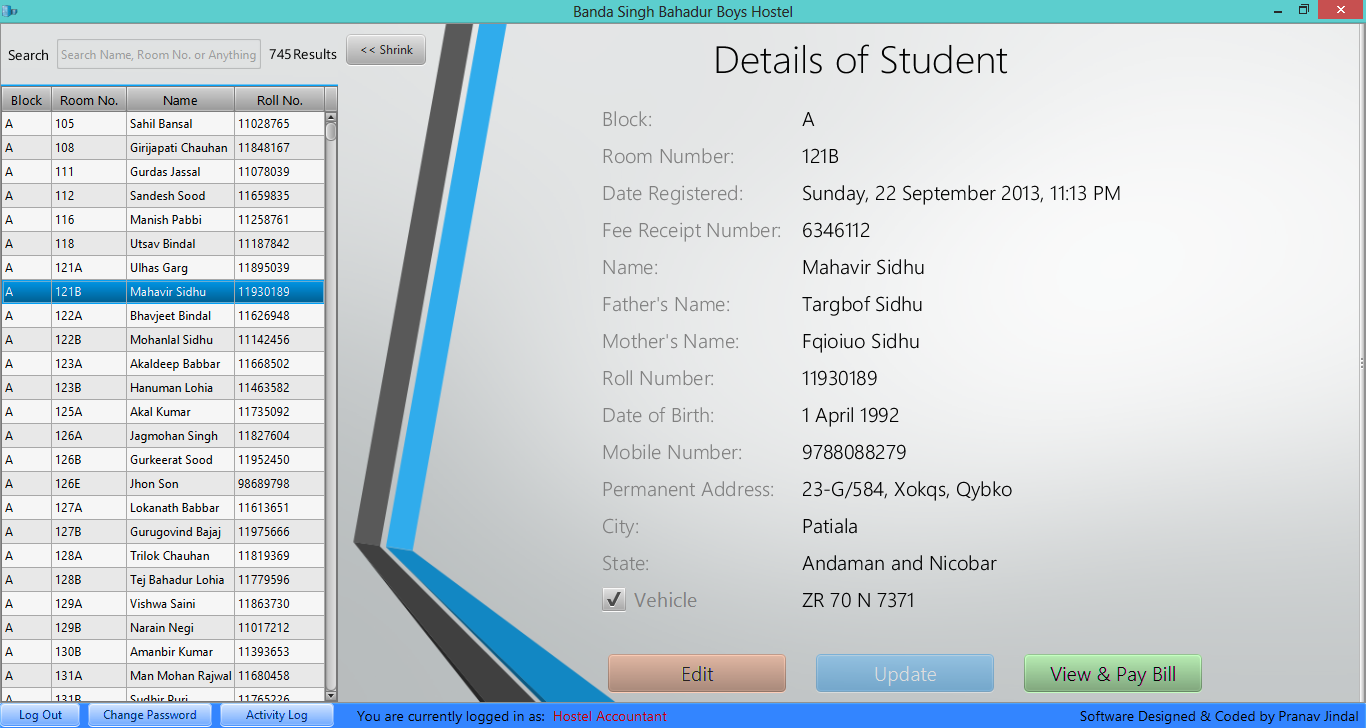The image size is (1366, 728).
Task: Select the Vishwa Saini row
Action: (163, 604)
